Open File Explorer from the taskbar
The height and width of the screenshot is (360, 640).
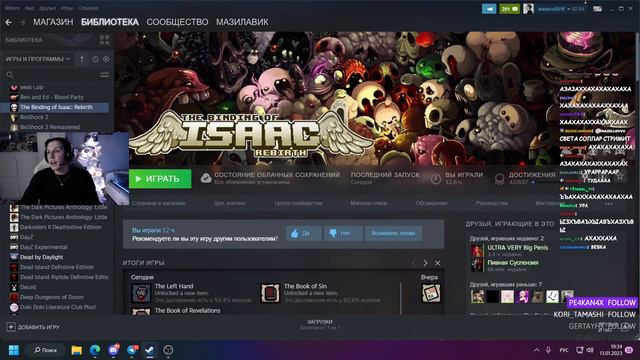coord(76,350)
